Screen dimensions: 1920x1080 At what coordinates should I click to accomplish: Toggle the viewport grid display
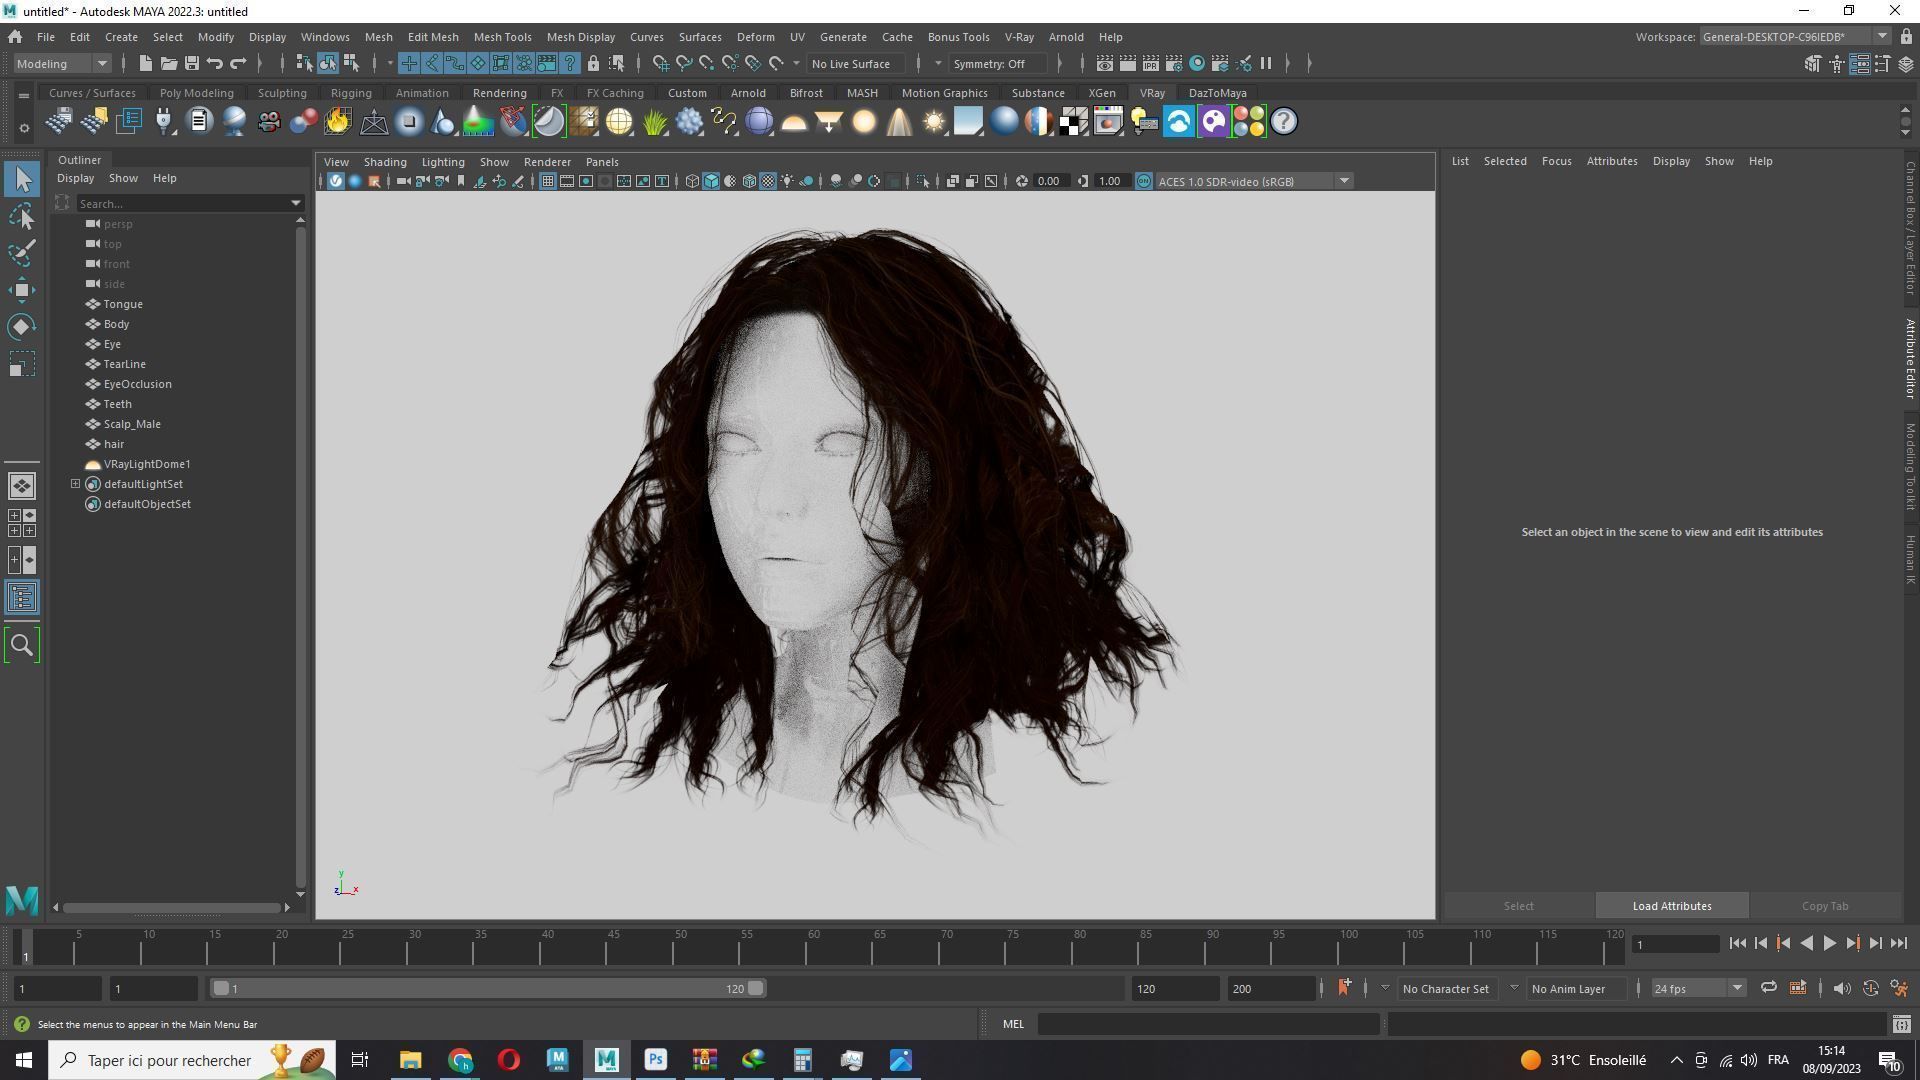click(x=548, y=181)
